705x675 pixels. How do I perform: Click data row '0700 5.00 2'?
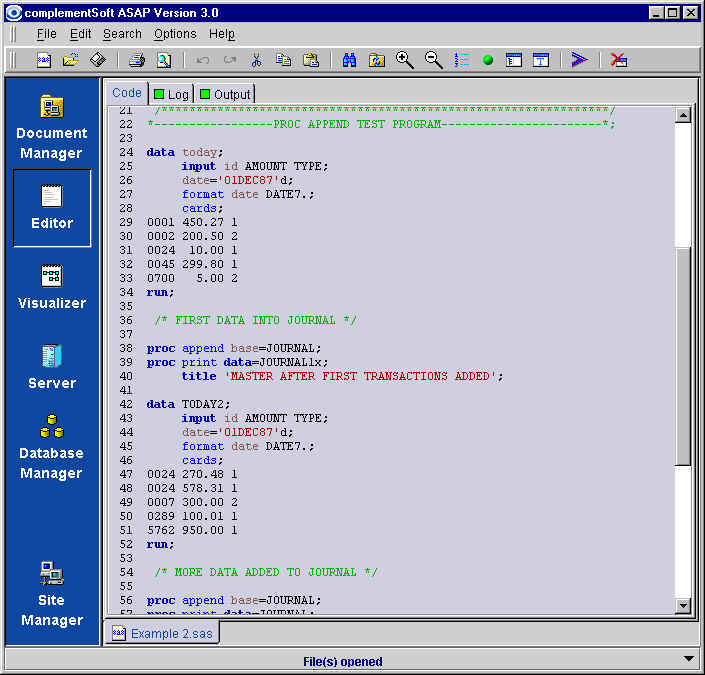(192, 278)
